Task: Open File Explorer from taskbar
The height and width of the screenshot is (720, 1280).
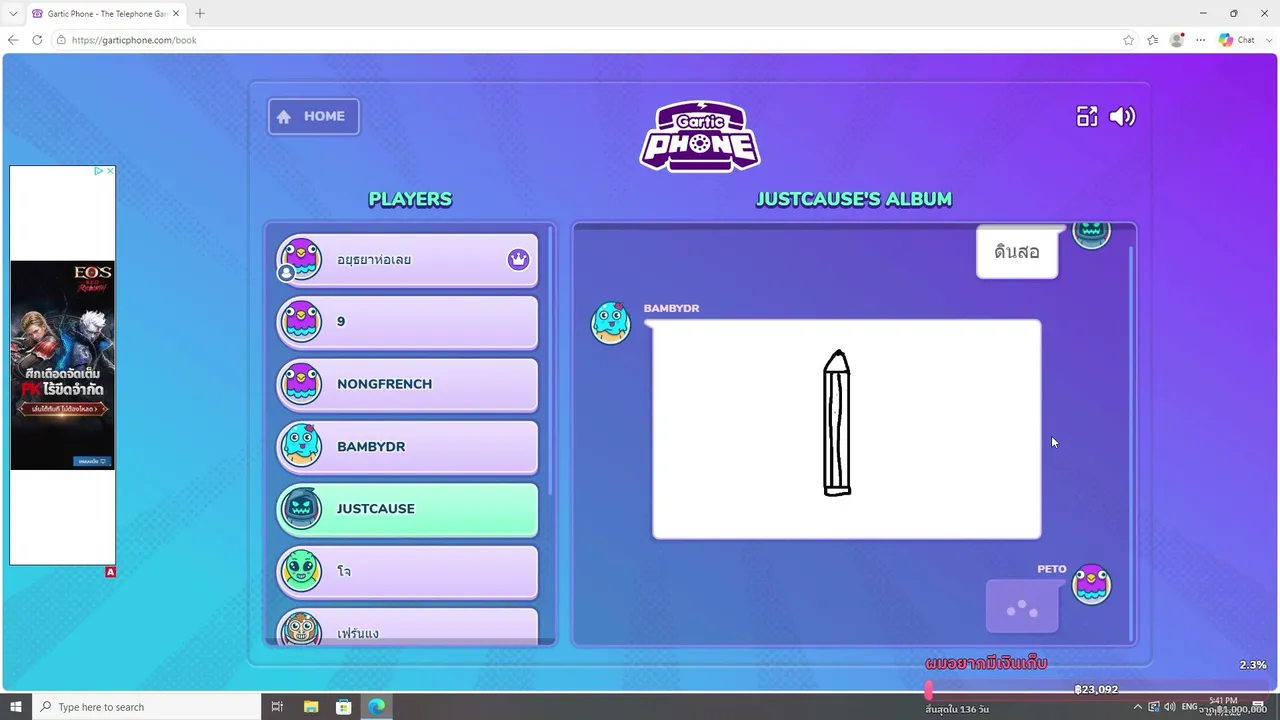Action: 311,707
